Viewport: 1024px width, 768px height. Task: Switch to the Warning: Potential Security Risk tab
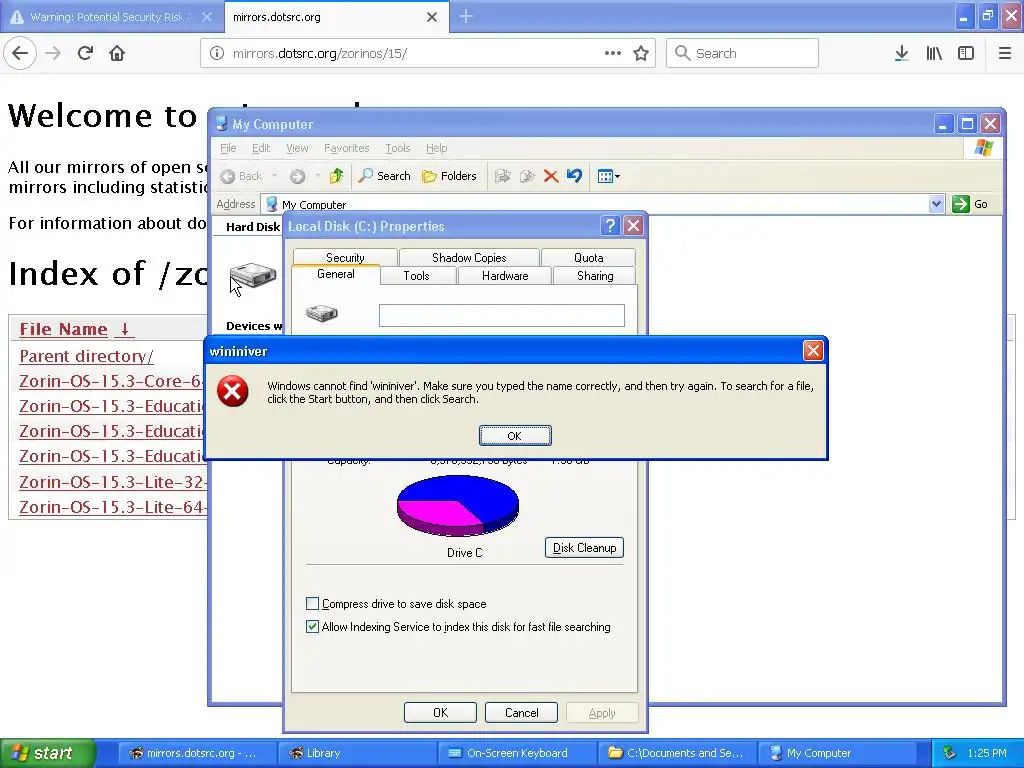[111, 17]
